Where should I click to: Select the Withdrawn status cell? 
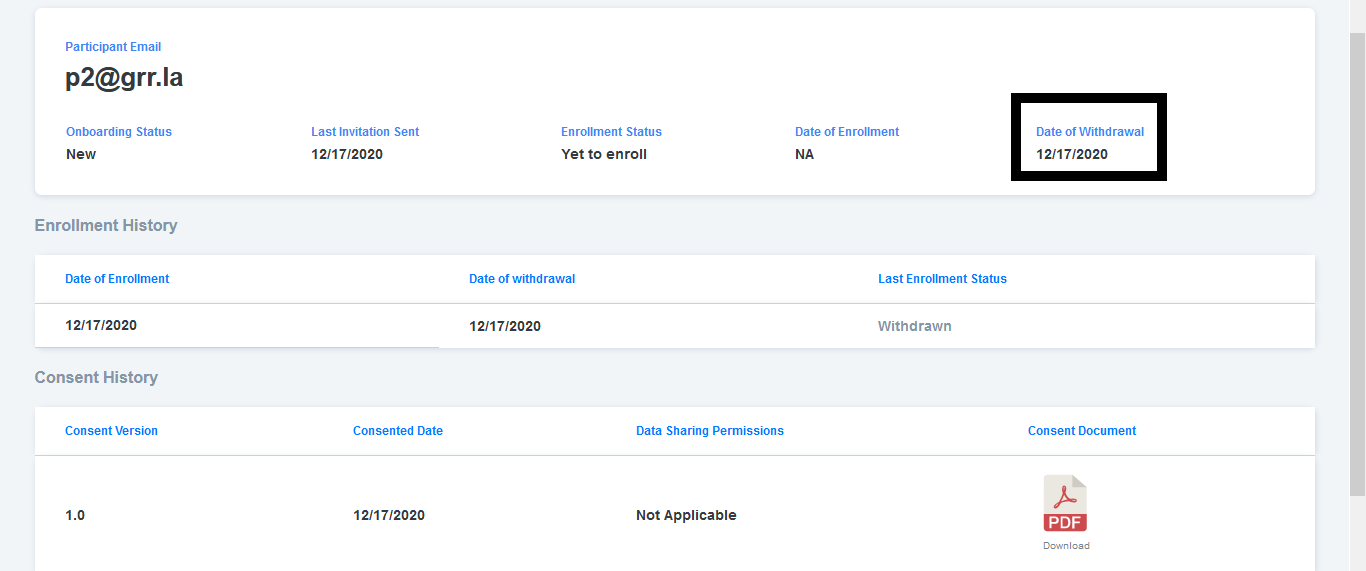click(x=915, y=326)
